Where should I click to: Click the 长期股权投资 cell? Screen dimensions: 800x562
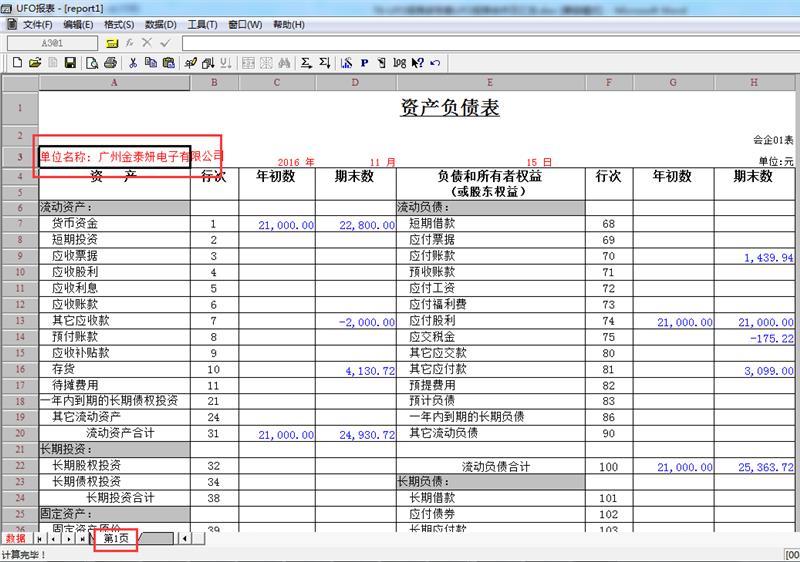tap(114, 466)
